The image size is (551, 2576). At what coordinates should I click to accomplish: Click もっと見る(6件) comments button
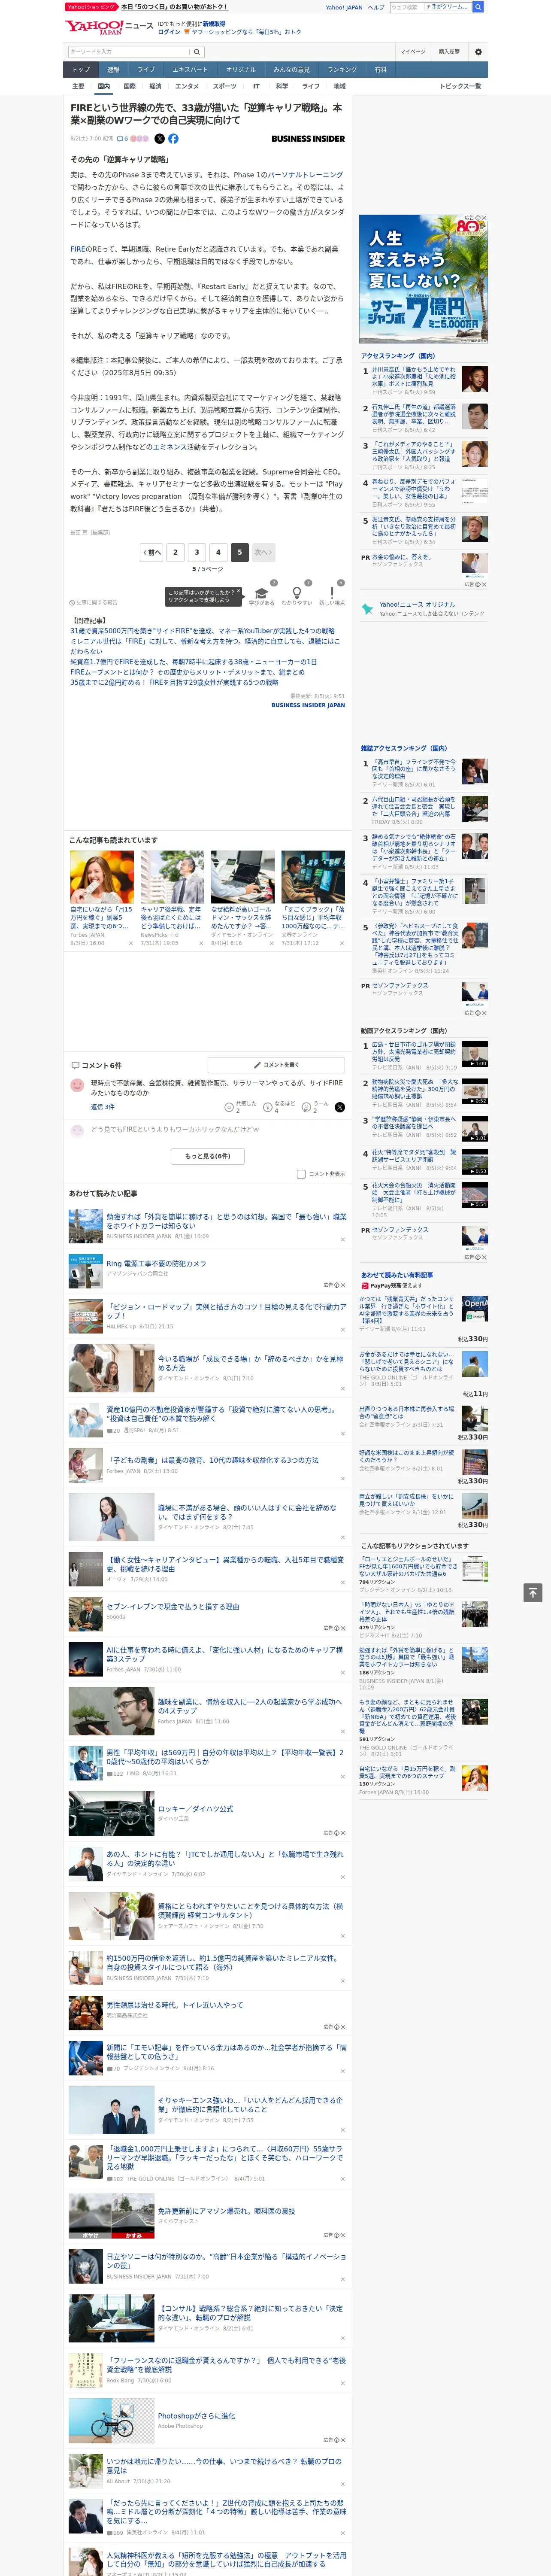(x=207, y=1156)
